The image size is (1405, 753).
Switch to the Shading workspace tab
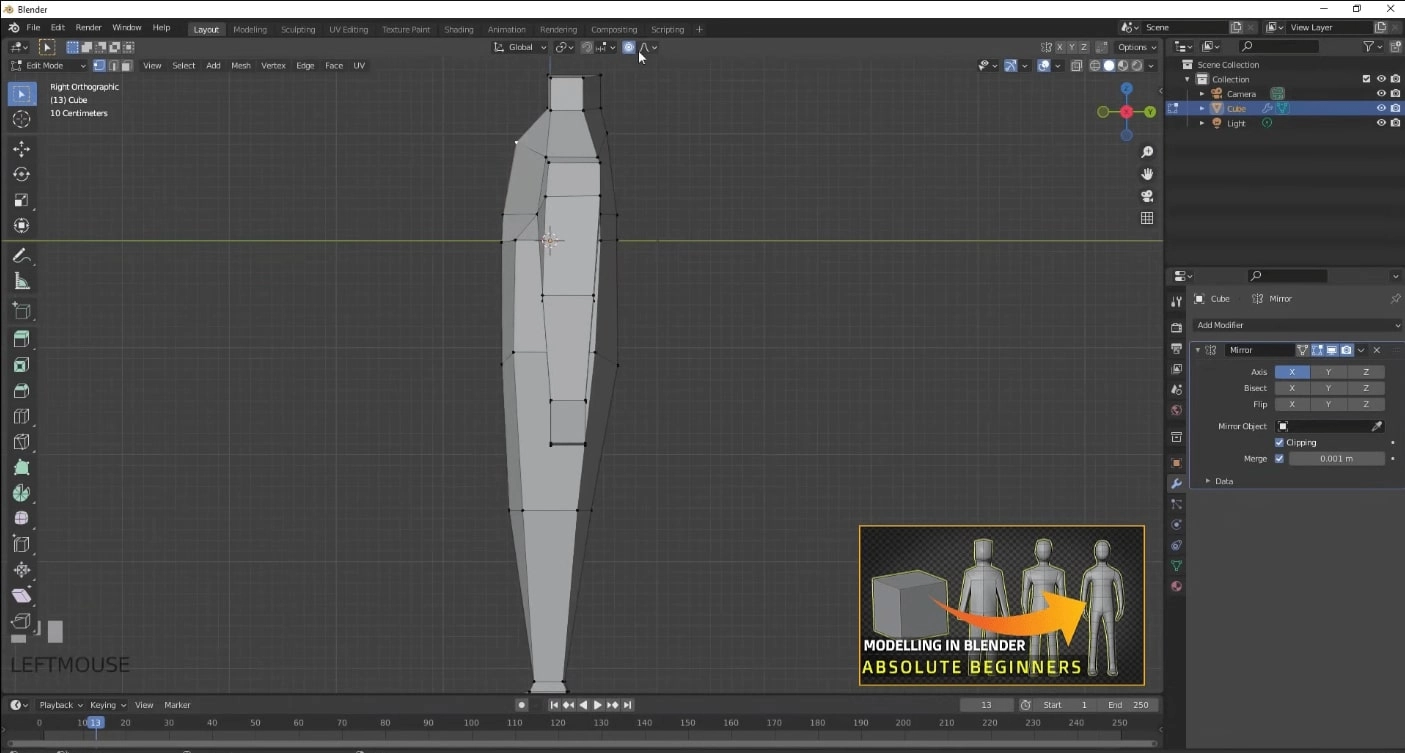click(458, 29)
